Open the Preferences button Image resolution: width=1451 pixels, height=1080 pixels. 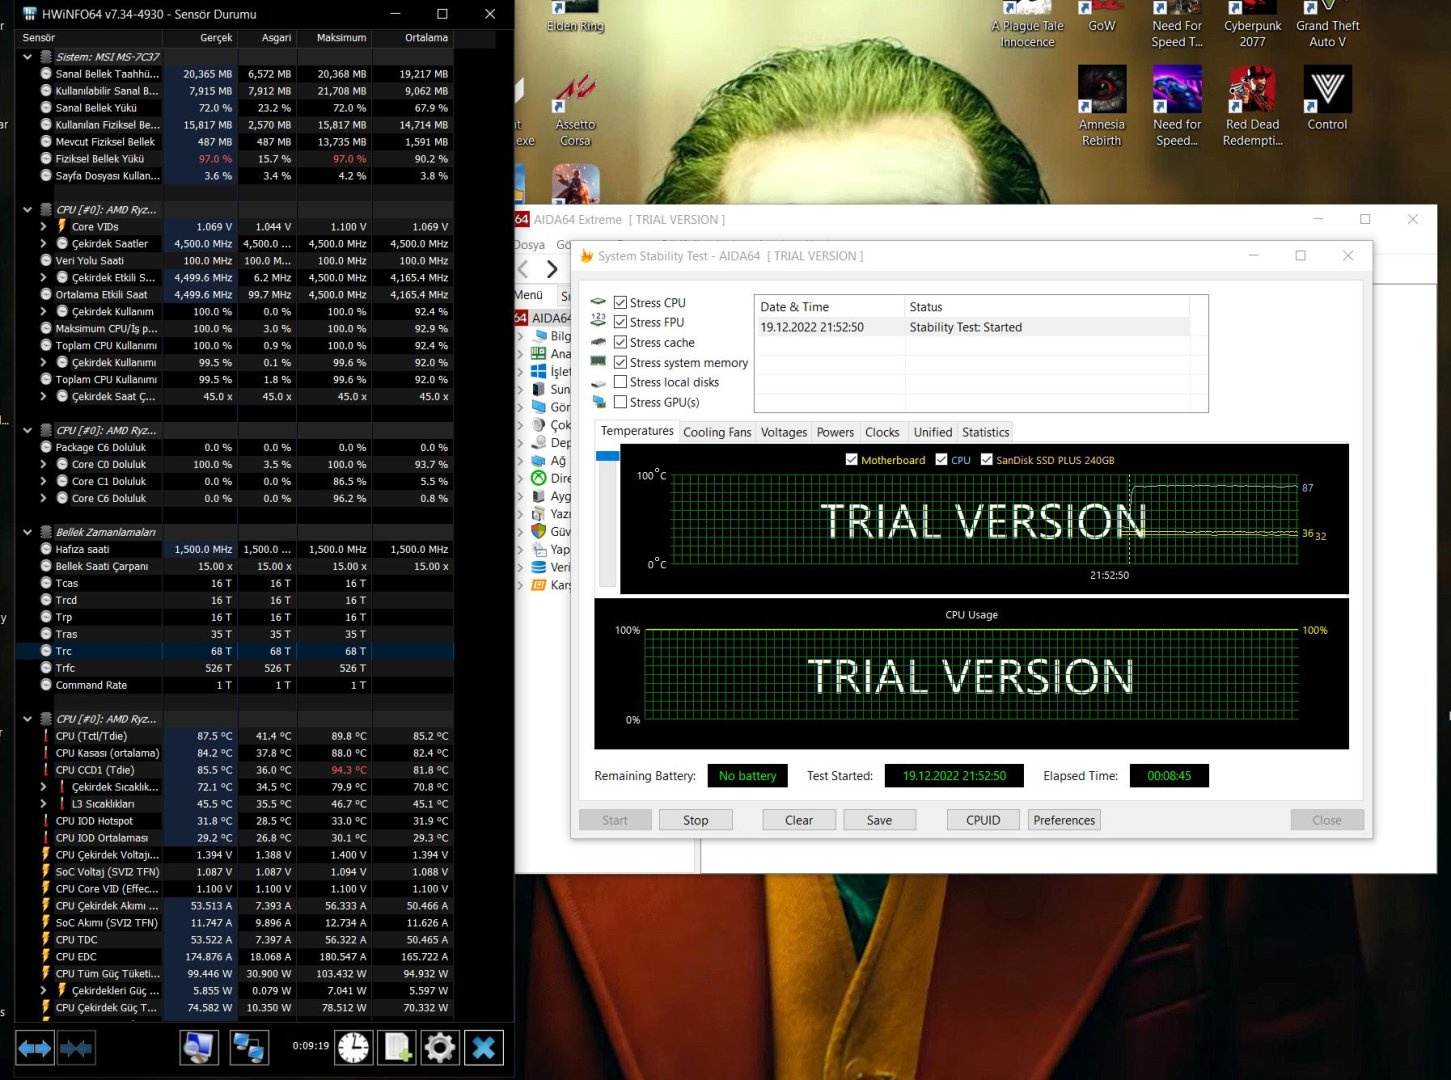click(1064, 820)
